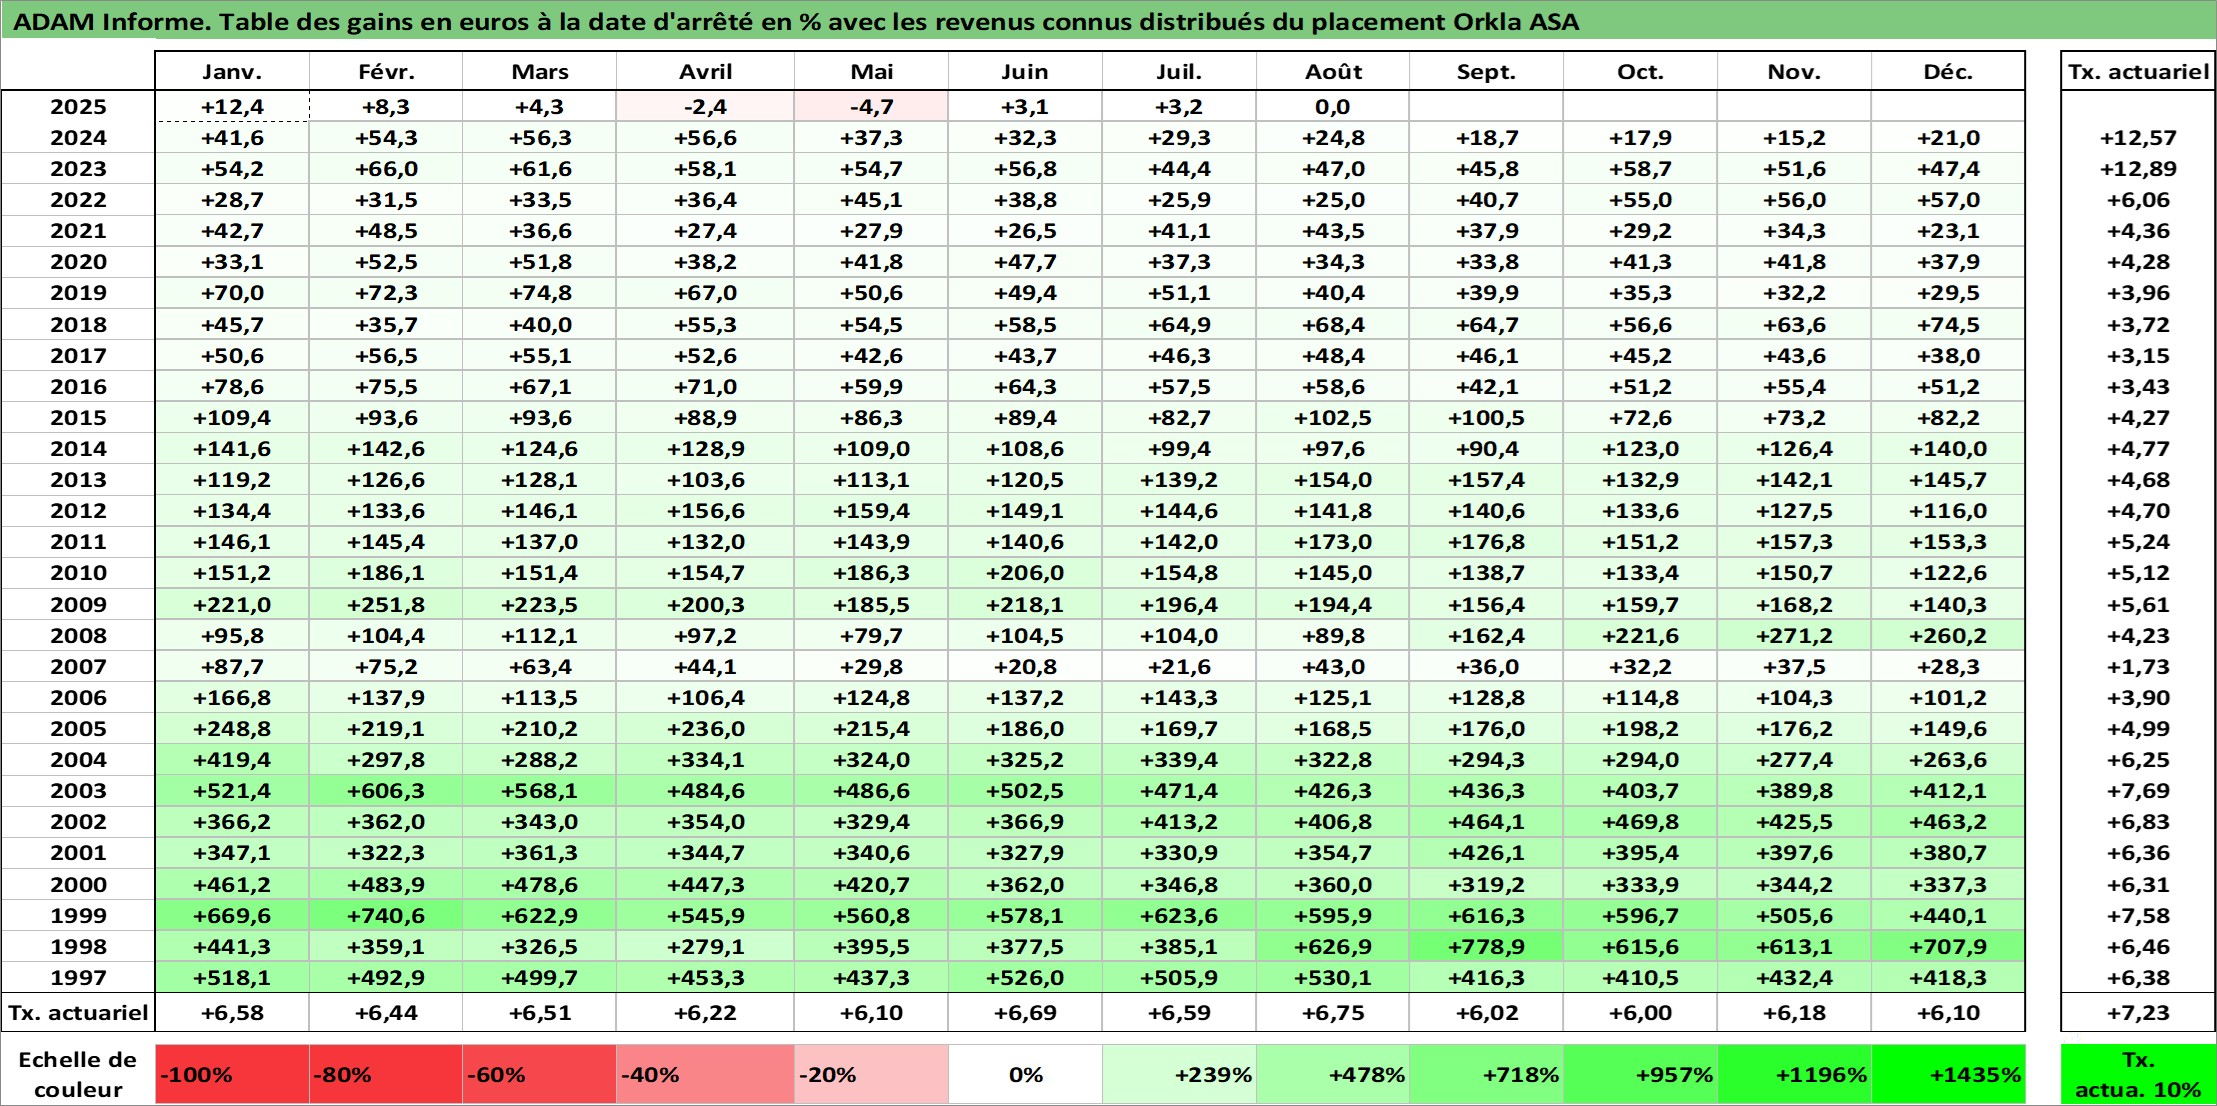The width and height of the screenshot is (2217, 1106).
Task: Click the +70,0 cell in 2019 row
Action: click(x=232, y=293)
